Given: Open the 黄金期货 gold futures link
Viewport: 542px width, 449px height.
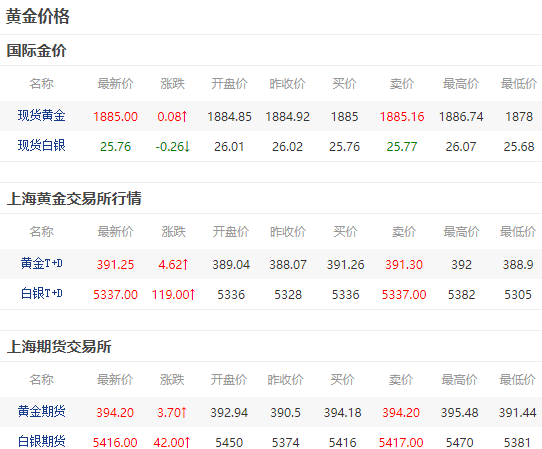Looking at the screenshot, I should point(41,411).
